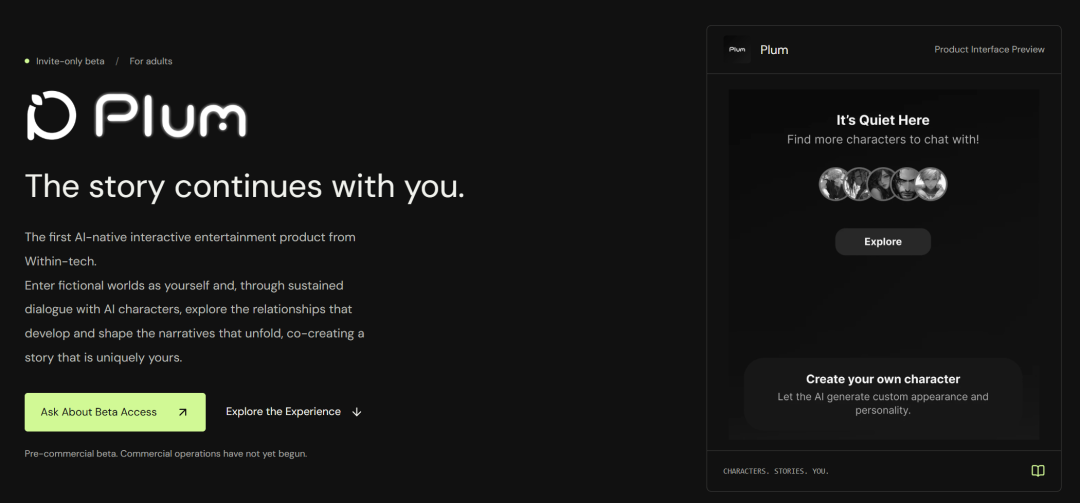This screenshot has height=503, width=1080.
Task: Open the green book icon in the preview footer
Action: [1038, 471]
